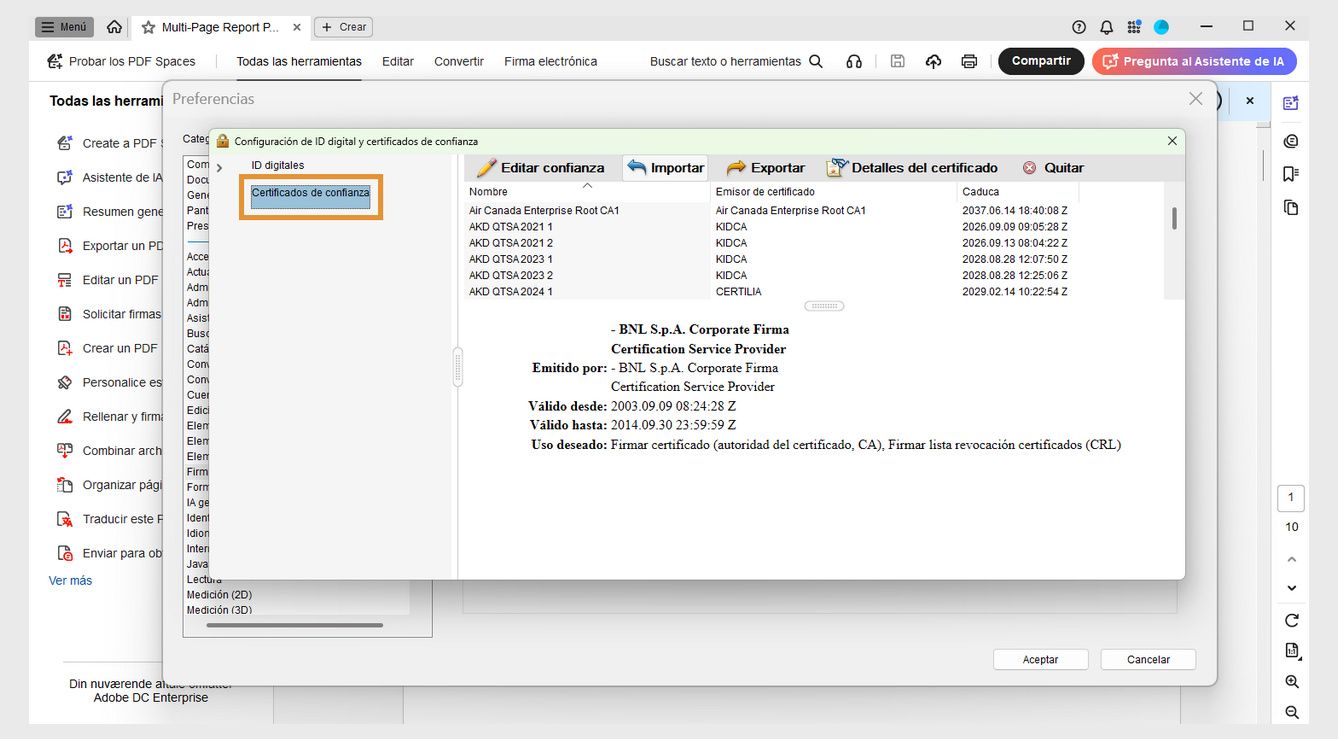Activate the read aloud headphones icon
Viewport: 1338px width, 739px height.
853,61
